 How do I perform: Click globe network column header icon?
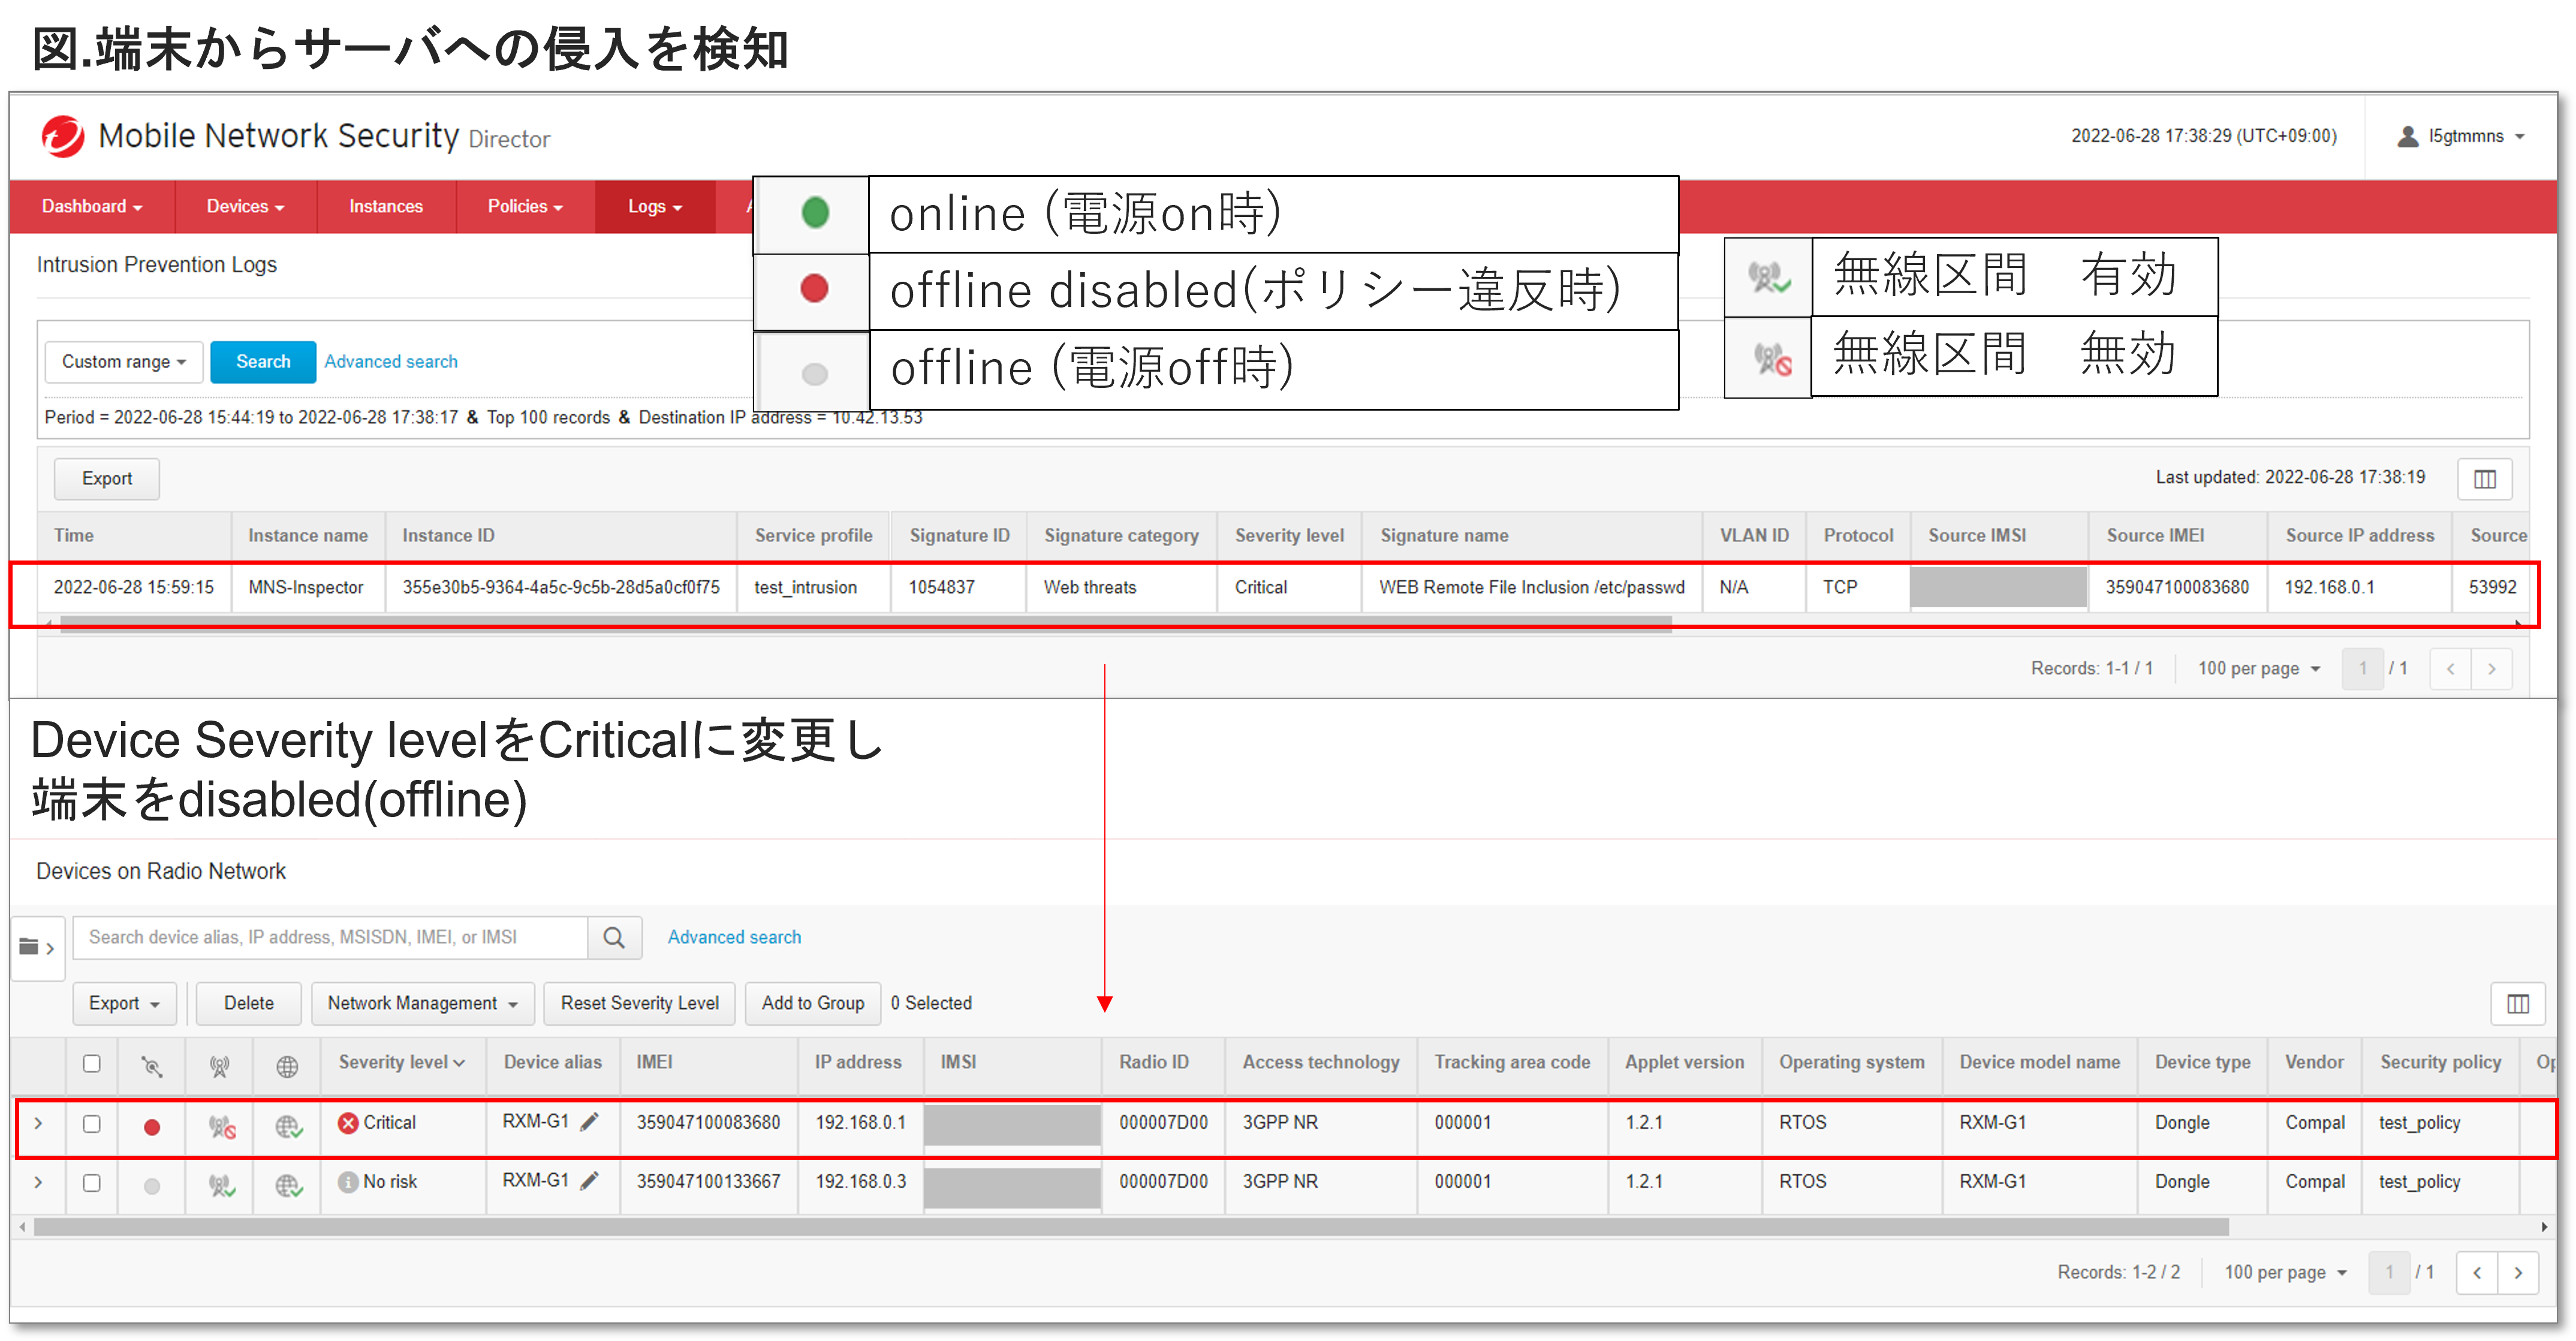[287, 1066]
